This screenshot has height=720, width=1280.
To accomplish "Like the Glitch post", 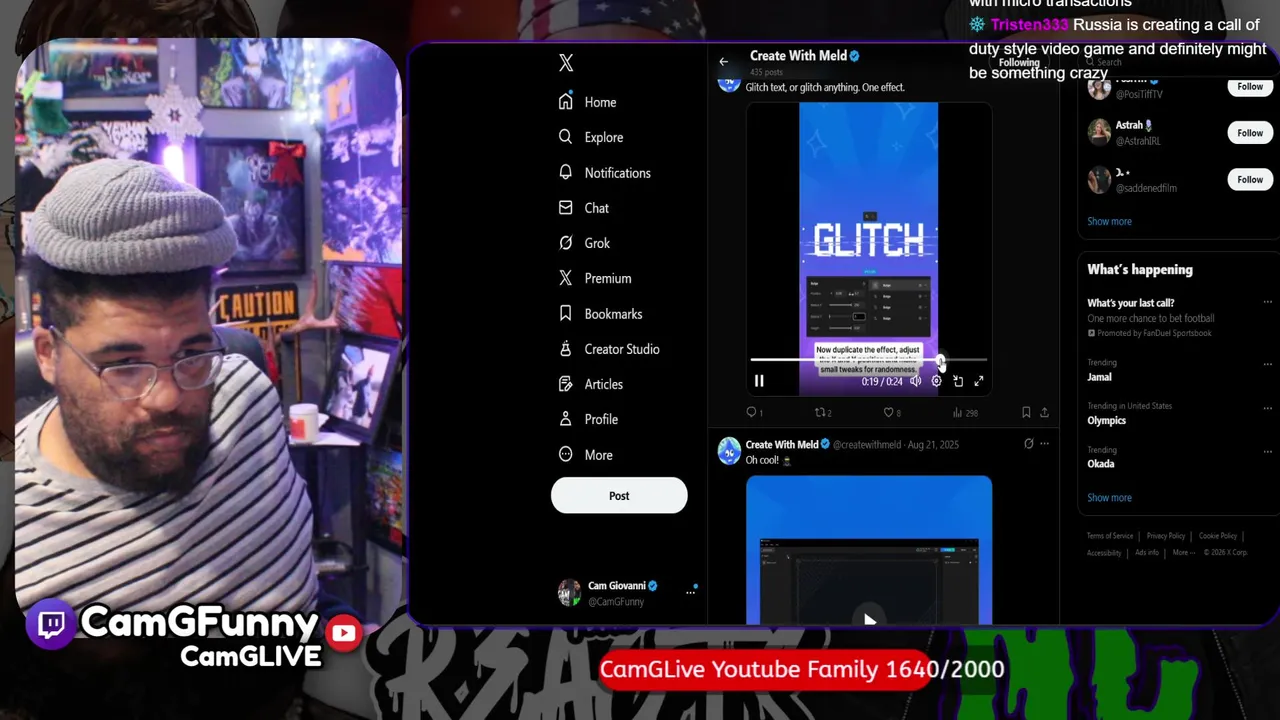I will click(891, 413).
